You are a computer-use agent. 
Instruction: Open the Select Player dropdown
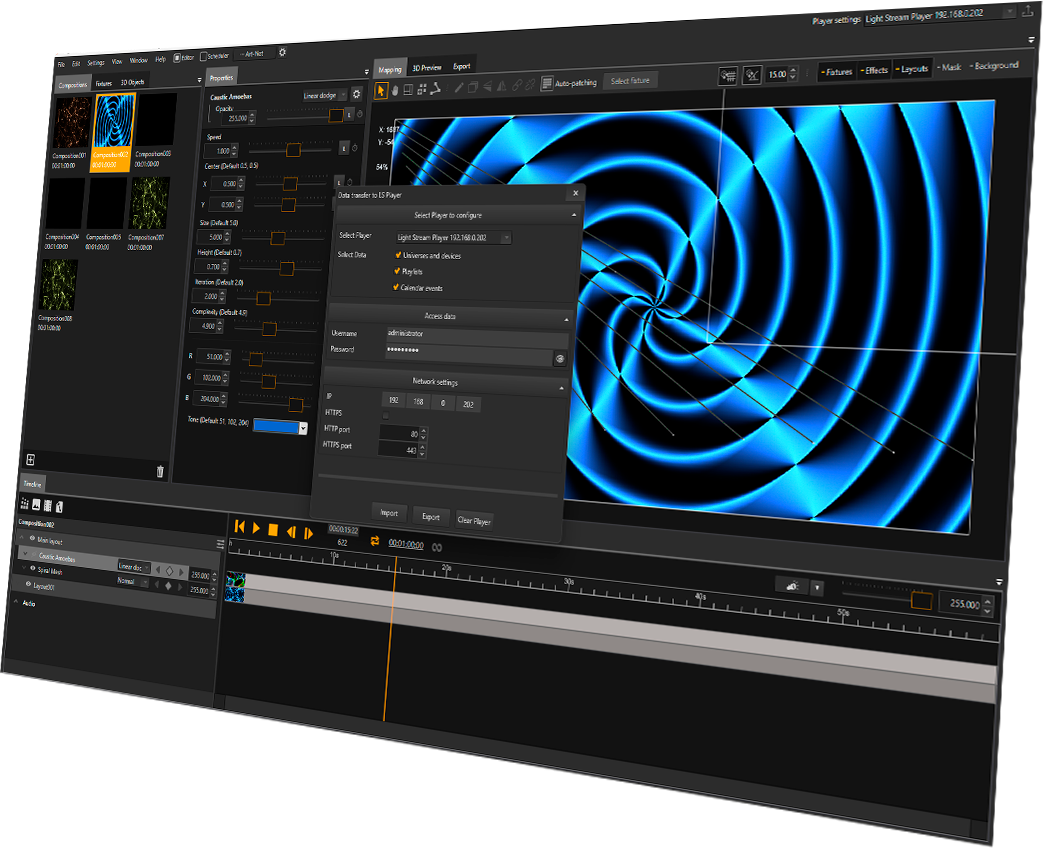(x=454, y=237)
